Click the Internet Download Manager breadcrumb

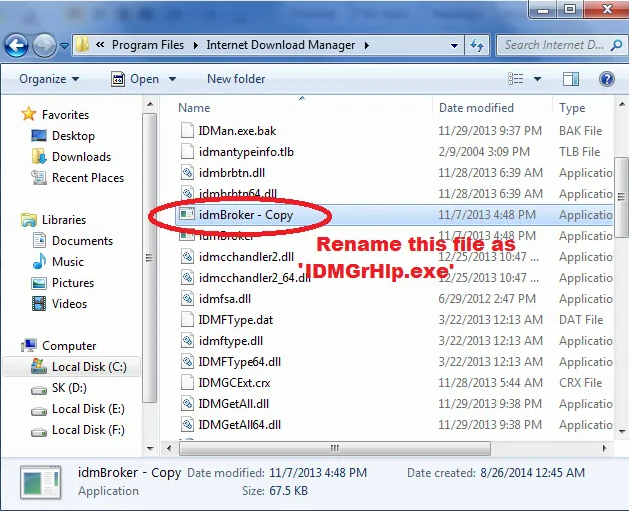280,45
